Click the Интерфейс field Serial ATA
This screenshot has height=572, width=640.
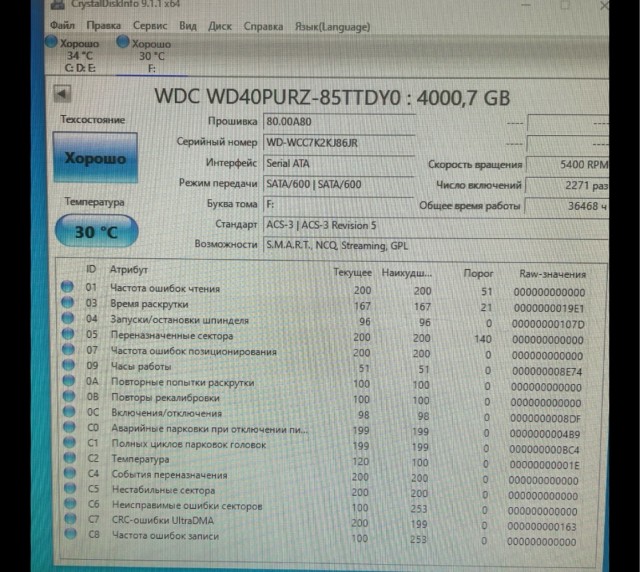(338, 163)
